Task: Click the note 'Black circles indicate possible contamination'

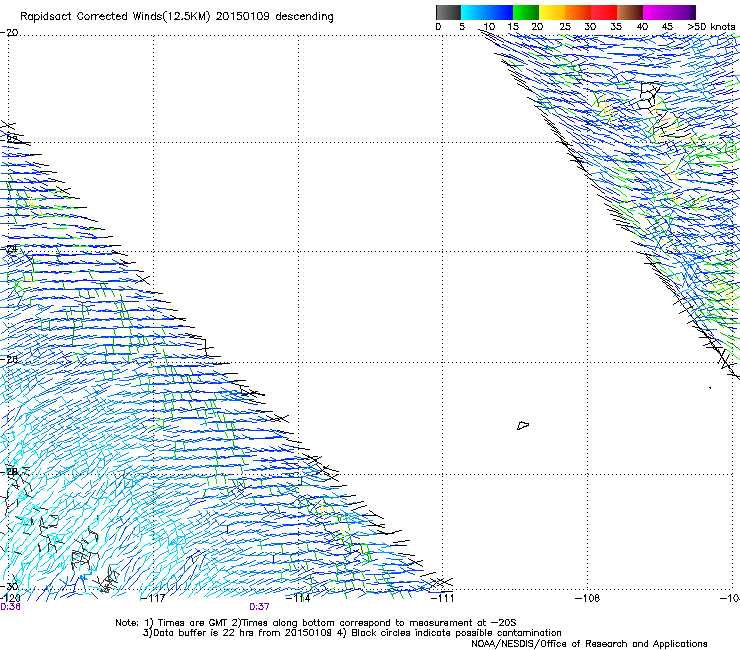Action: coord(456,633)
